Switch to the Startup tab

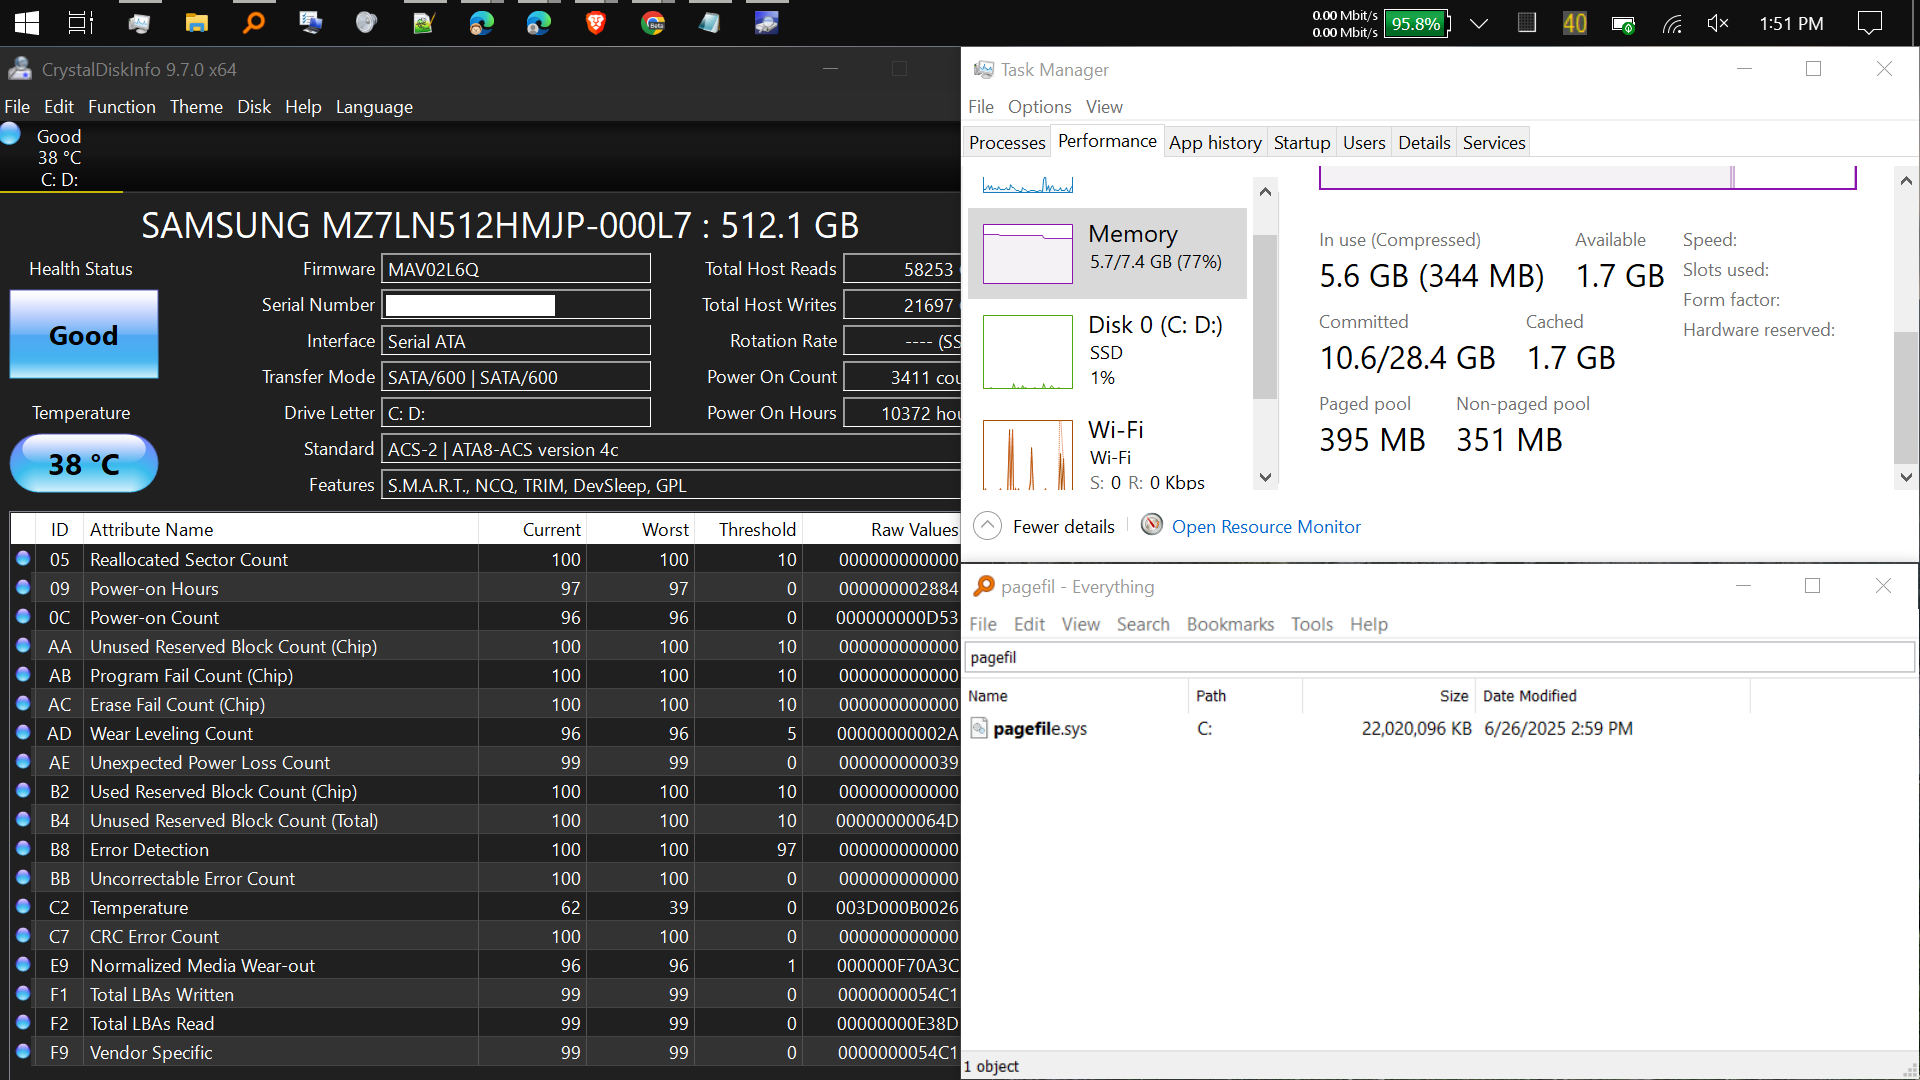point(1302,143)
